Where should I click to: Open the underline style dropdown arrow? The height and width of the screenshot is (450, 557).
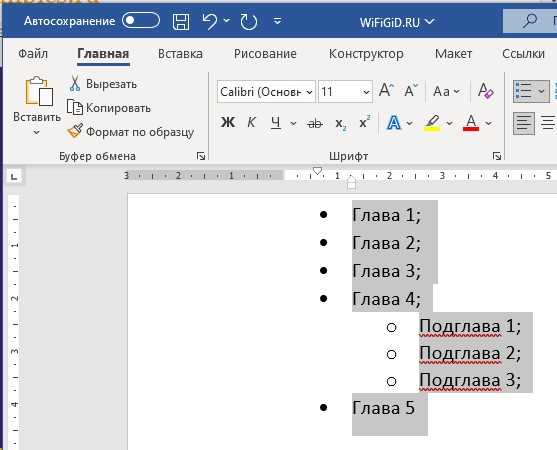point(293,123)
